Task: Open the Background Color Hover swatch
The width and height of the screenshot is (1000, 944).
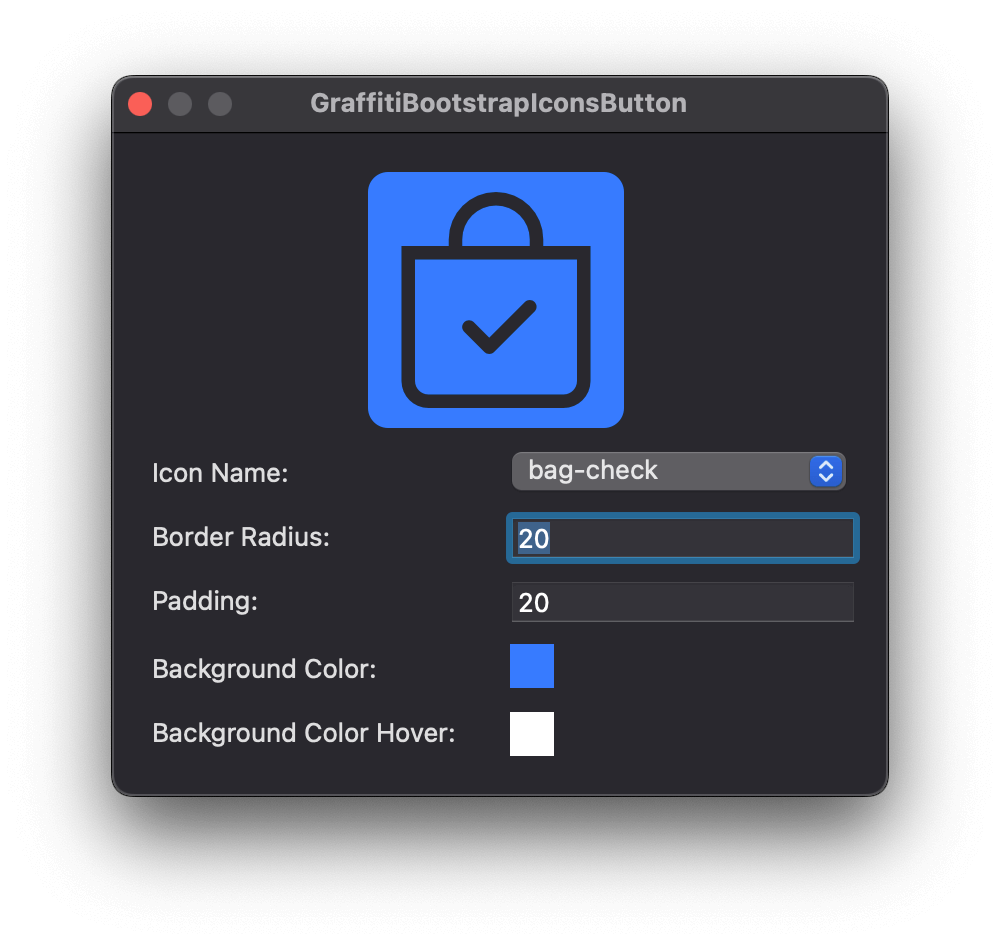Action: [532, 734]
